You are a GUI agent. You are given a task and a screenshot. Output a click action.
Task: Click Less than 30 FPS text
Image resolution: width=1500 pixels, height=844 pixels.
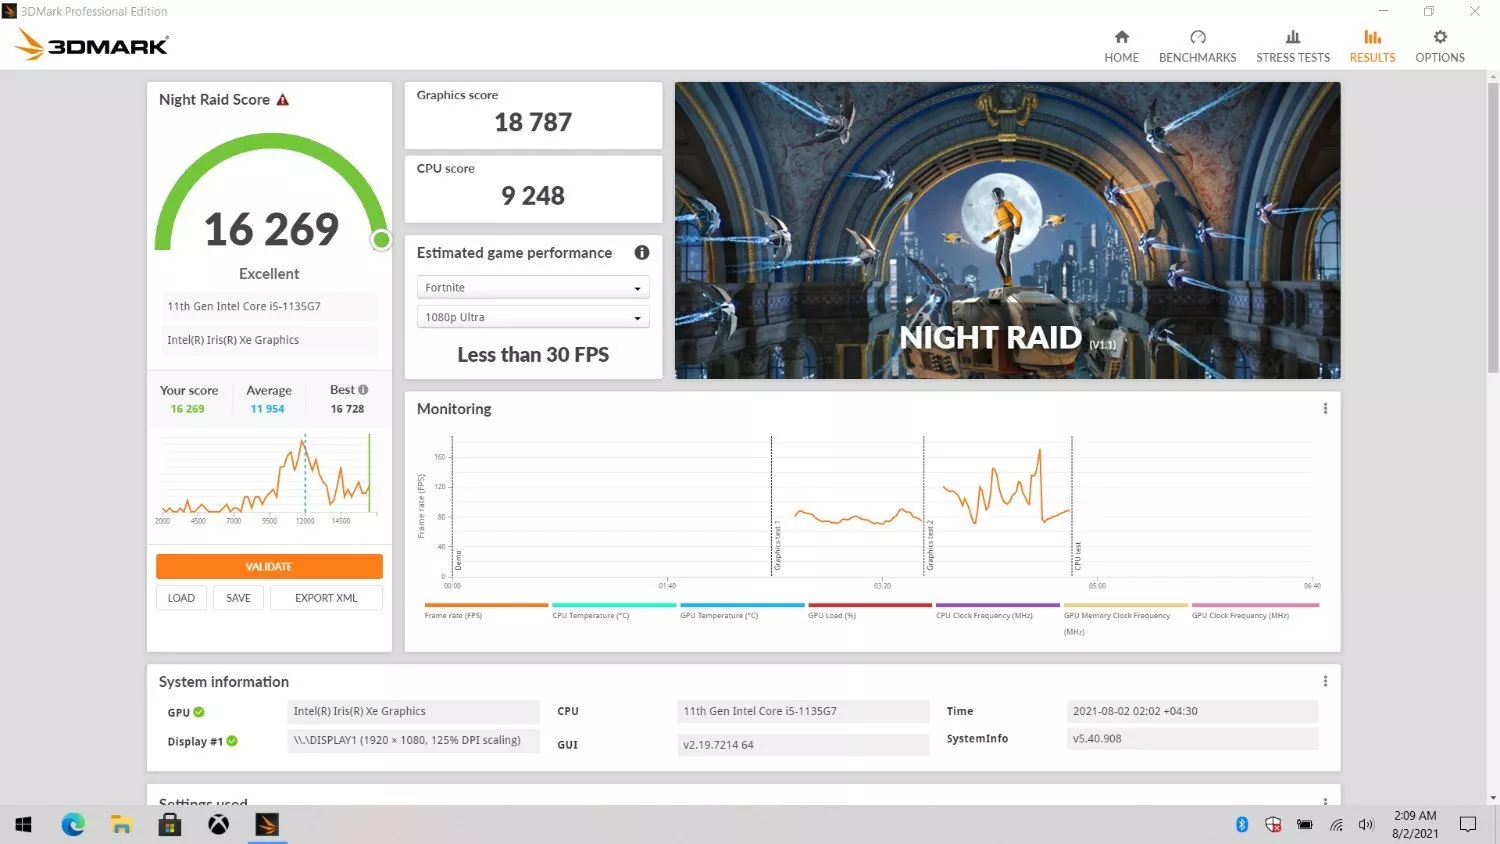point(533,355)
